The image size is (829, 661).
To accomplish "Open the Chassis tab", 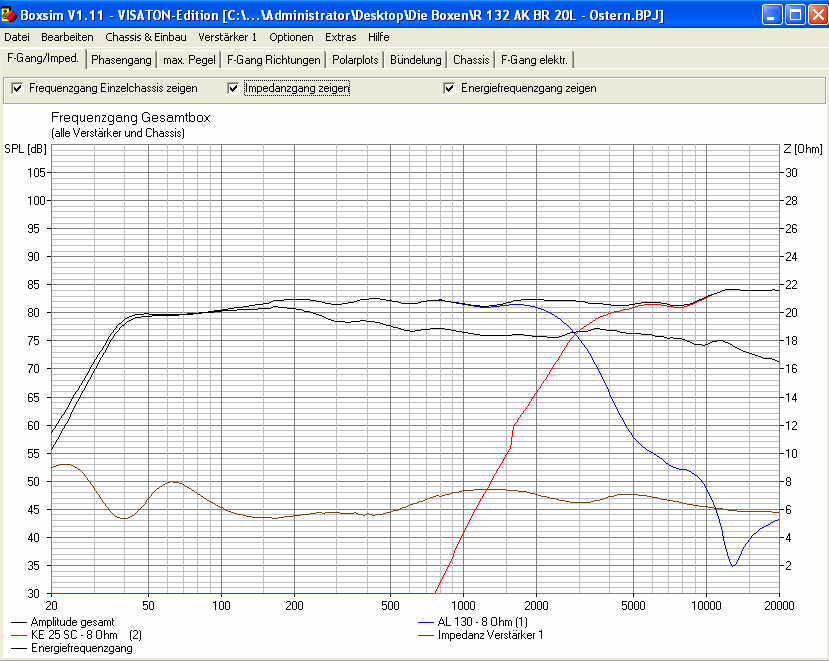I will click(x=471, y=60).
